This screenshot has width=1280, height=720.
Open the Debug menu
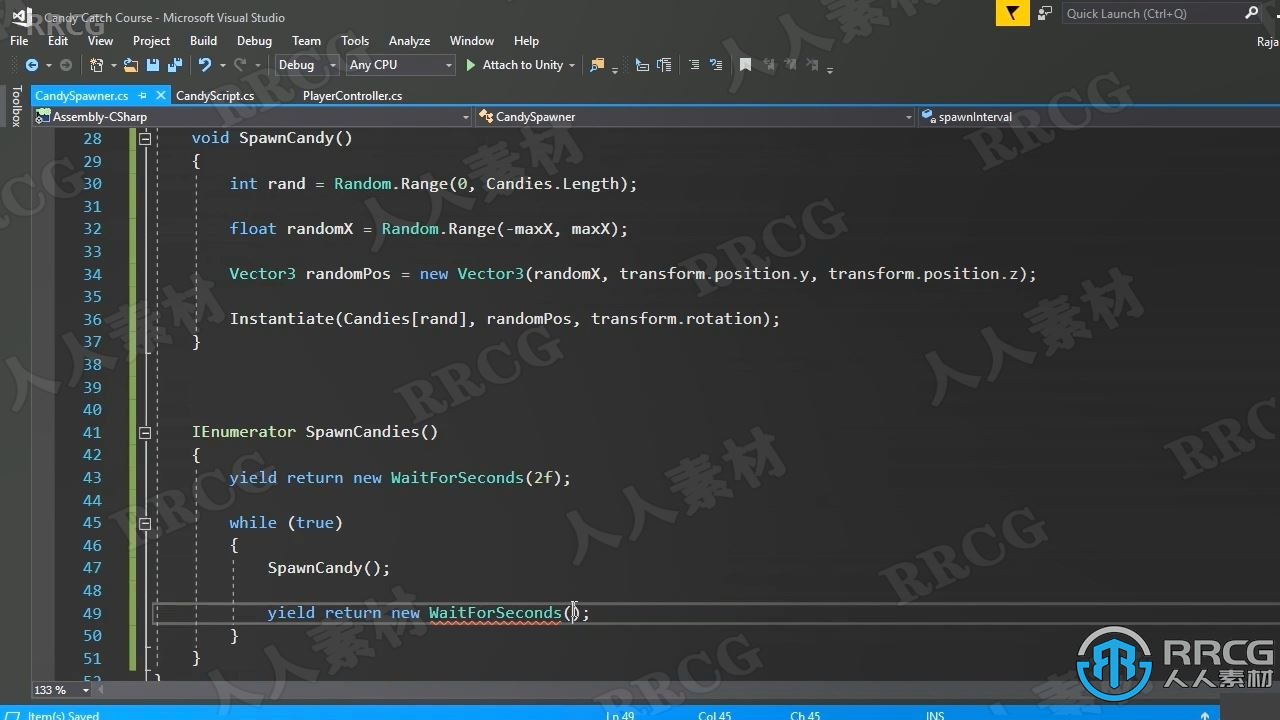coord(254,41)
